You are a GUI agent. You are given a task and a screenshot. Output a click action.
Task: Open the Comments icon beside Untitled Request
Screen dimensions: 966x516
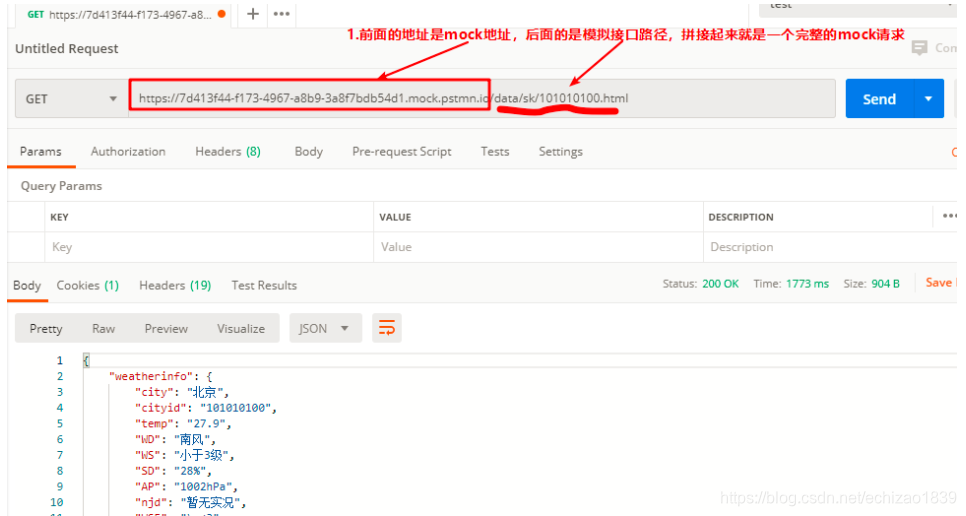click(919, 48)
